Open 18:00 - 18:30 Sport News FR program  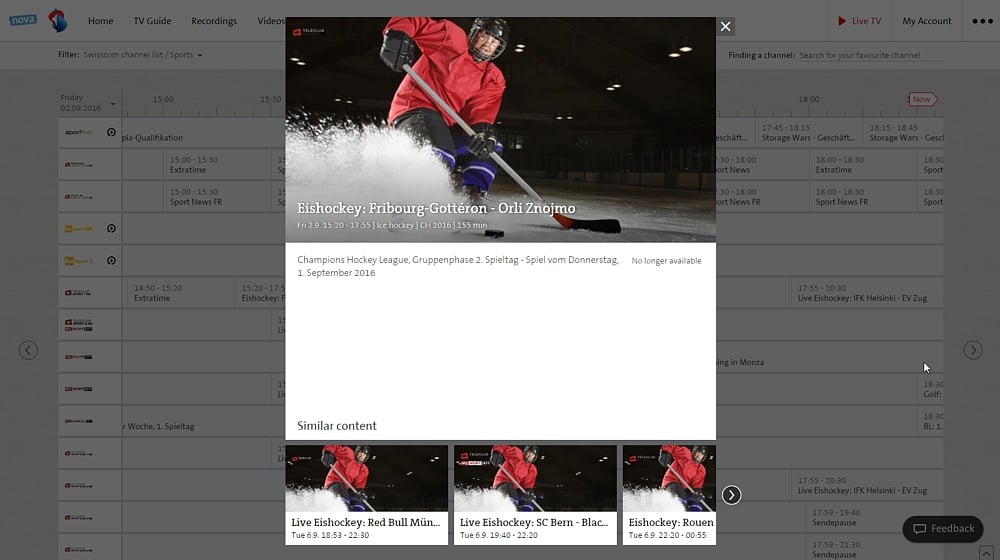[863, 196]
